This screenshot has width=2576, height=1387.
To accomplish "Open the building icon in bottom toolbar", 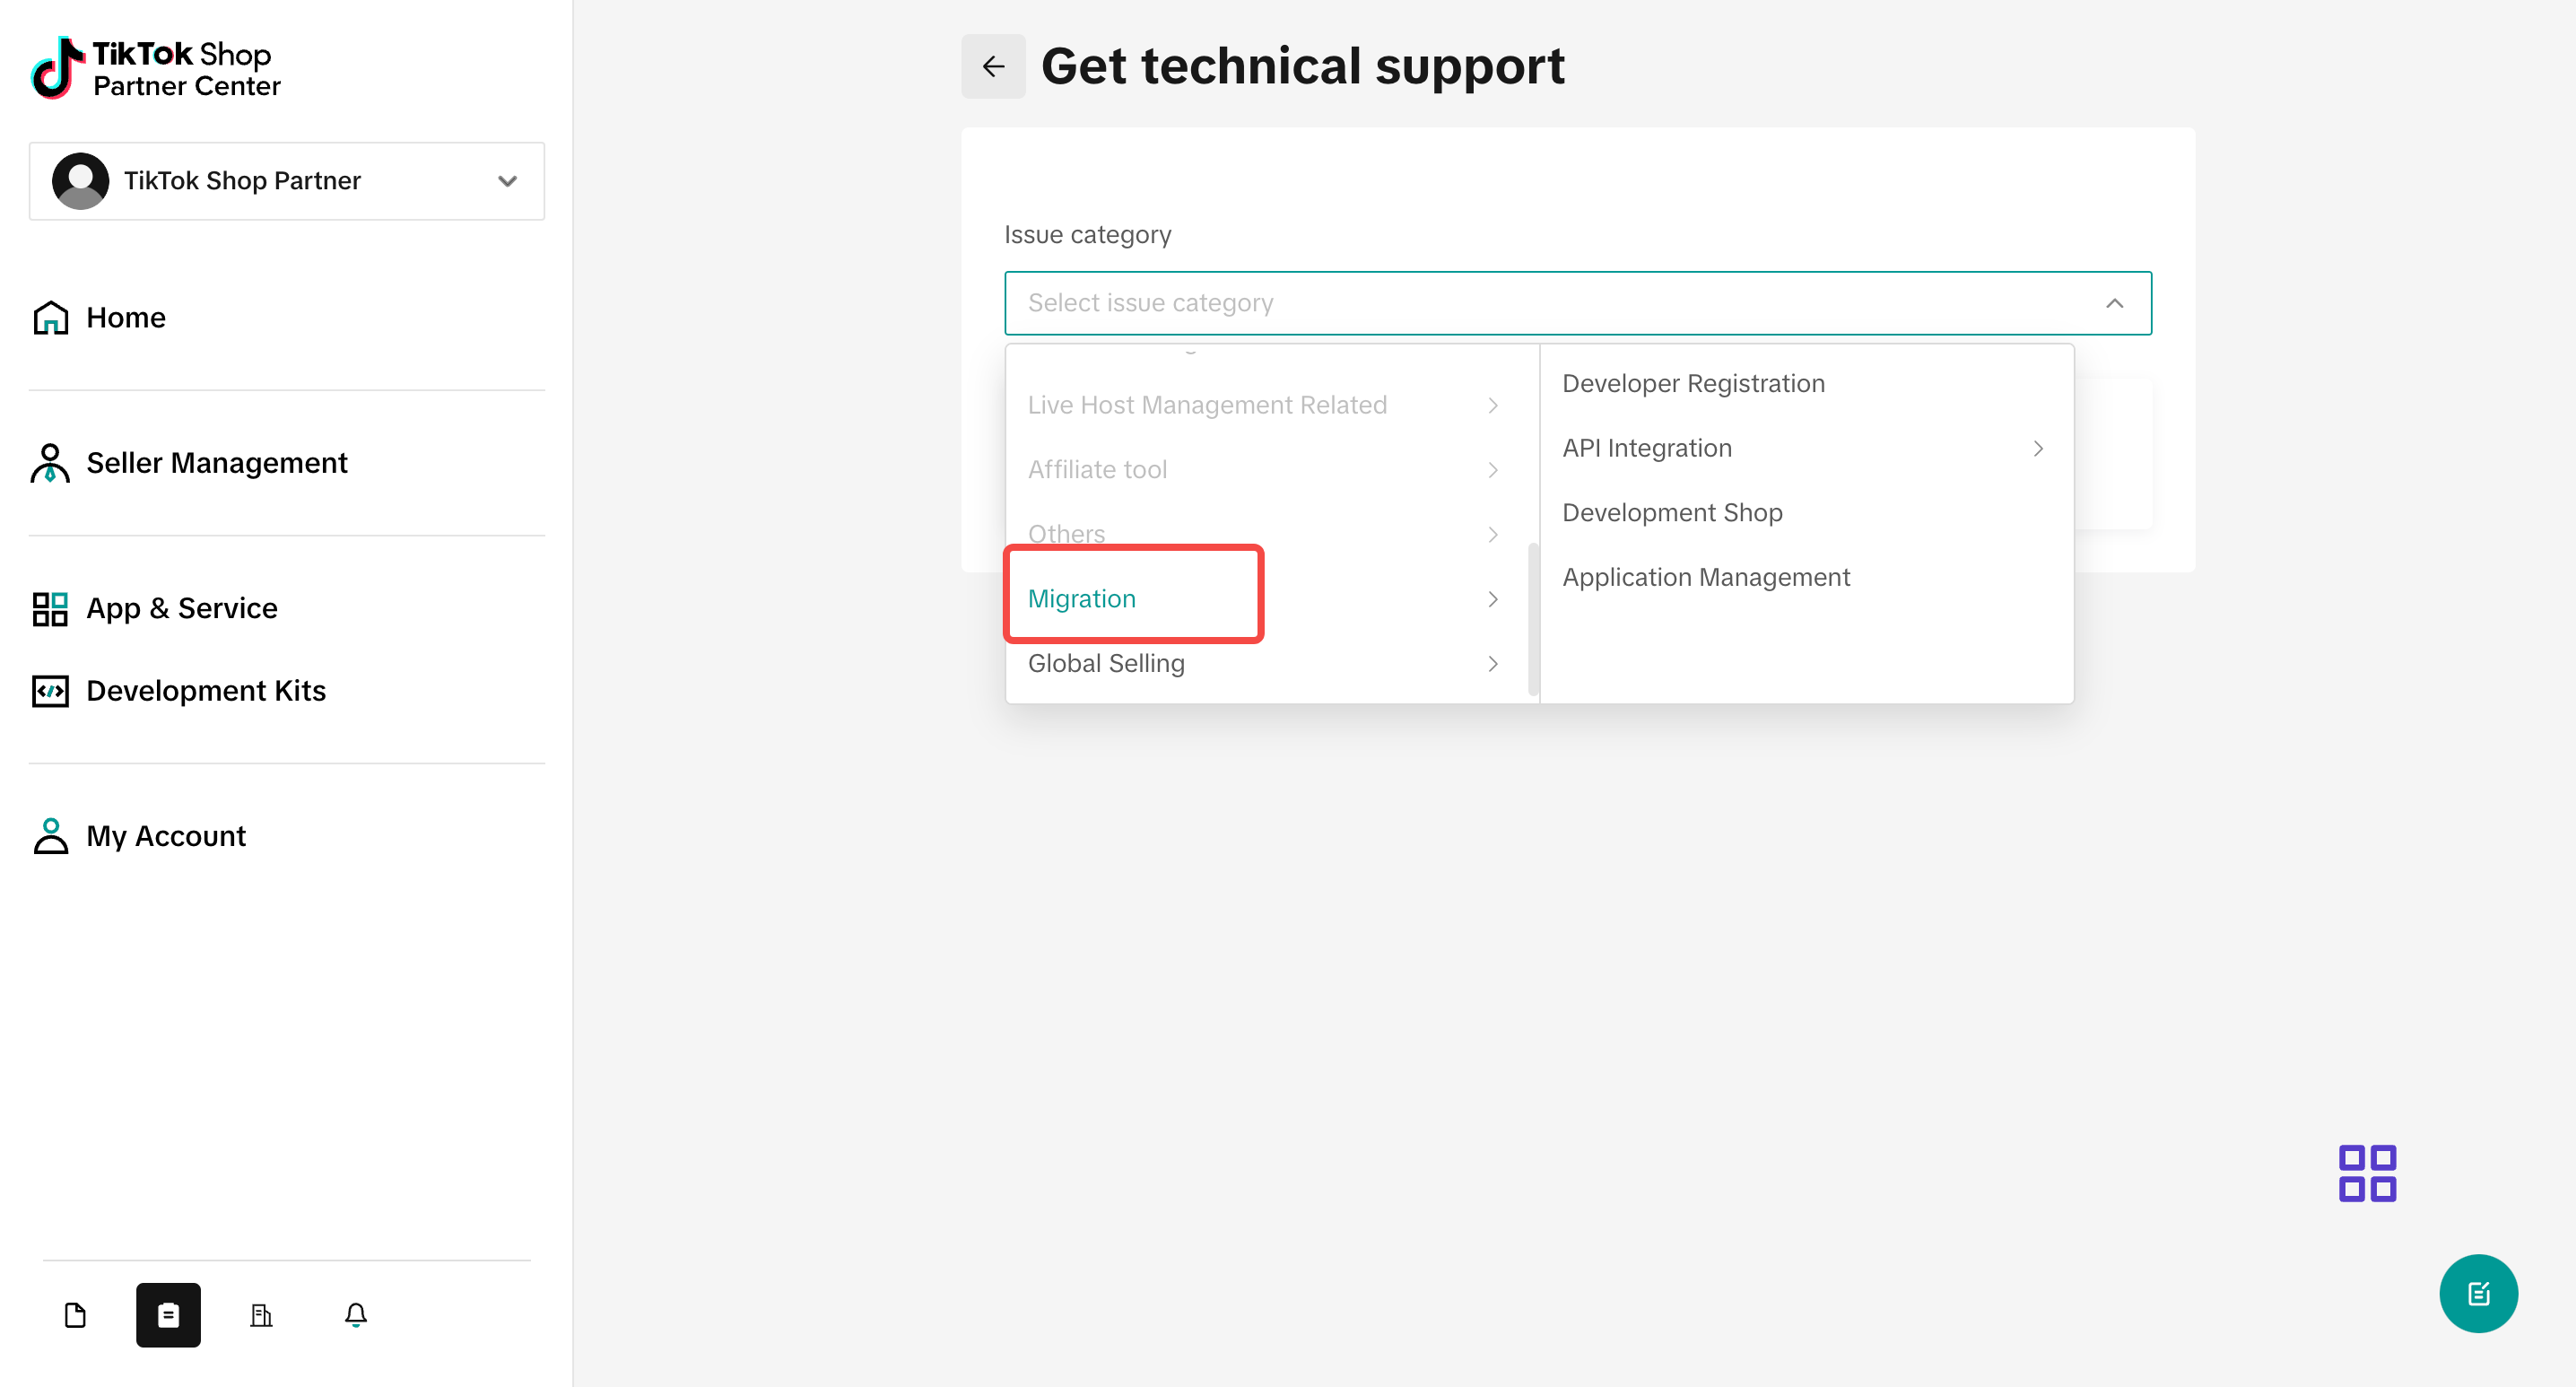I will pyautogui.click(x=261, y=1314).
